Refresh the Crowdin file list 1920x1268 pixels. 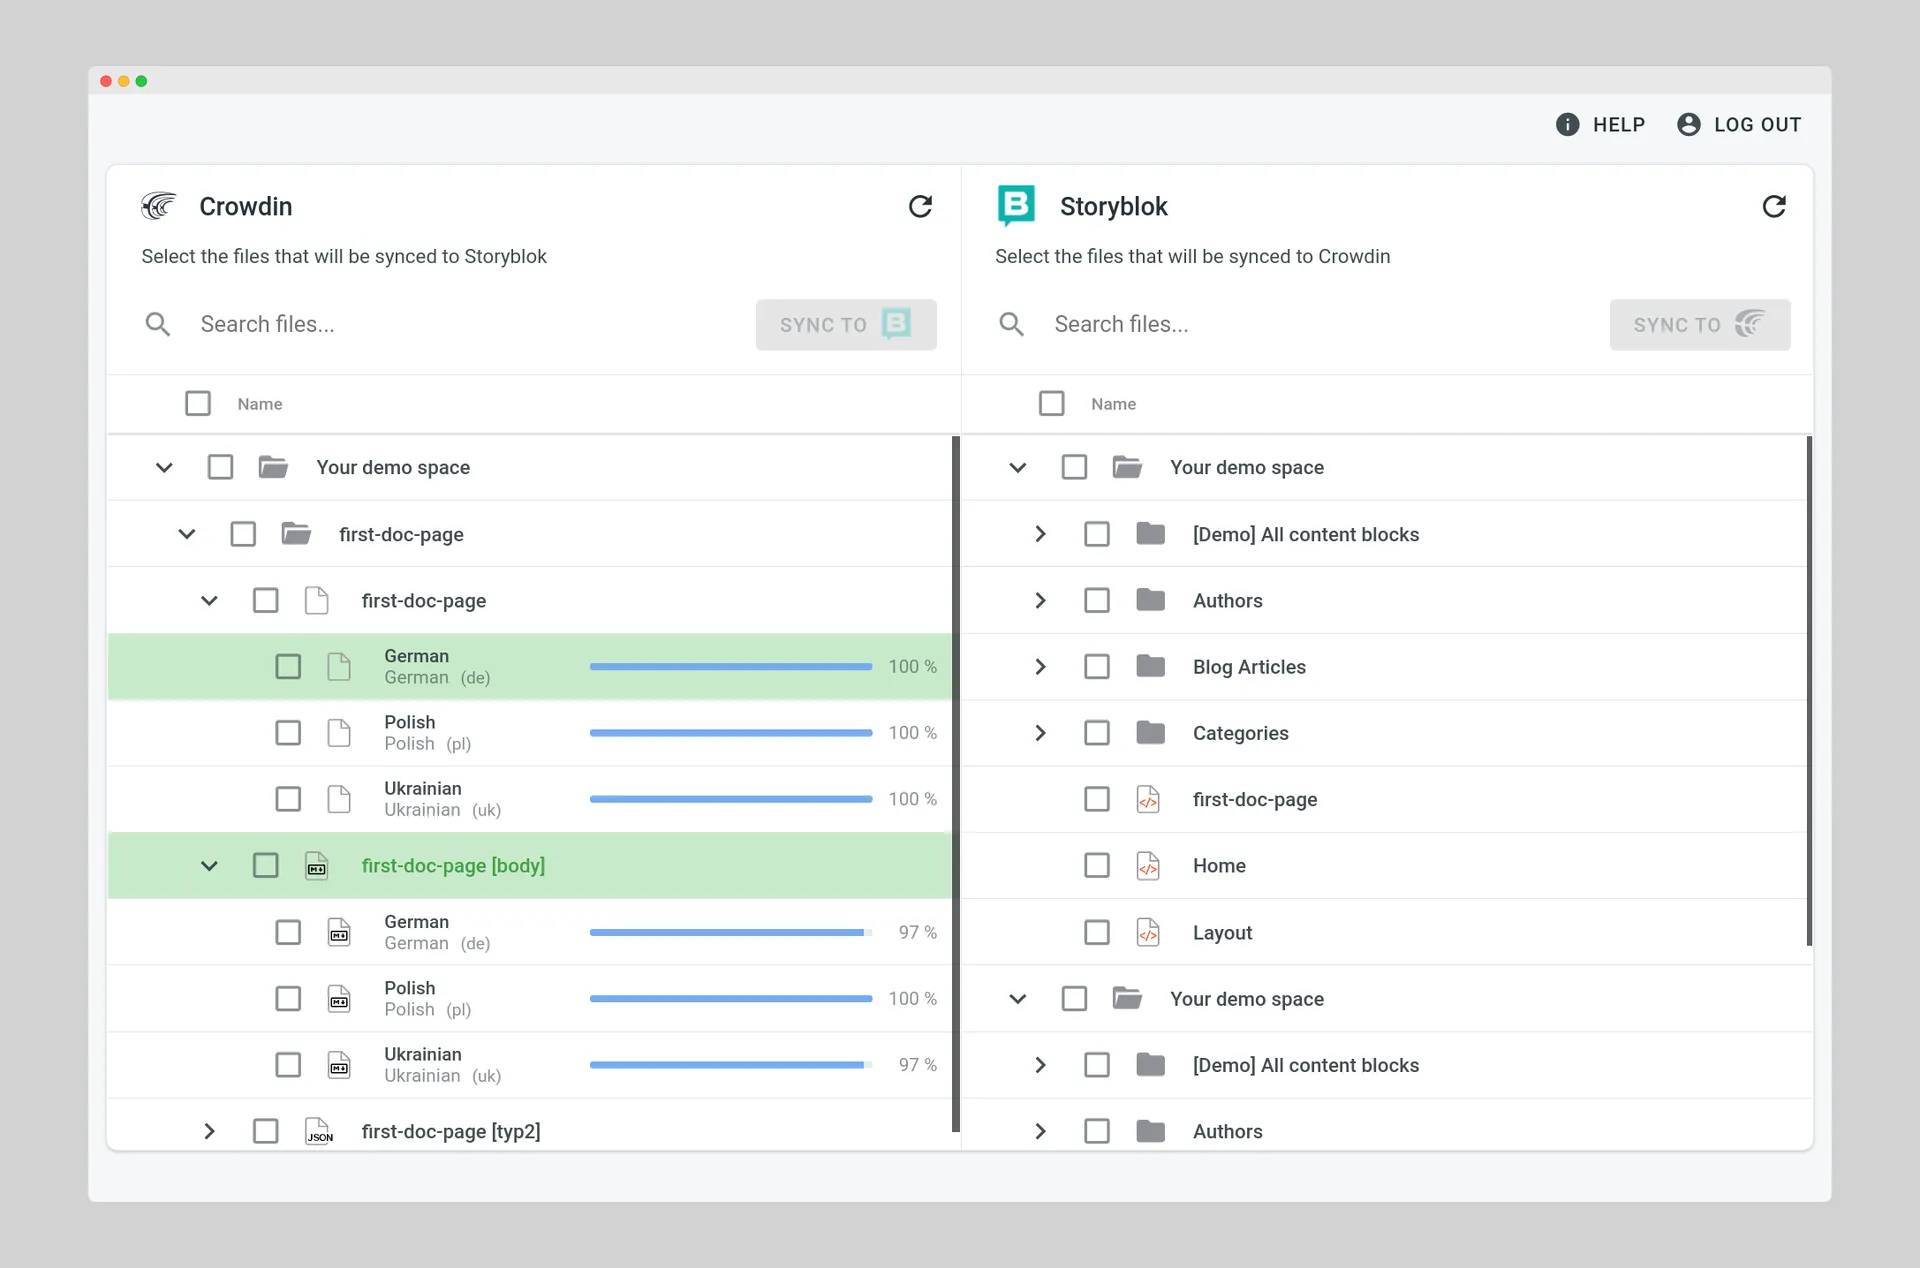pyautogui.click(x=920, y=206)
